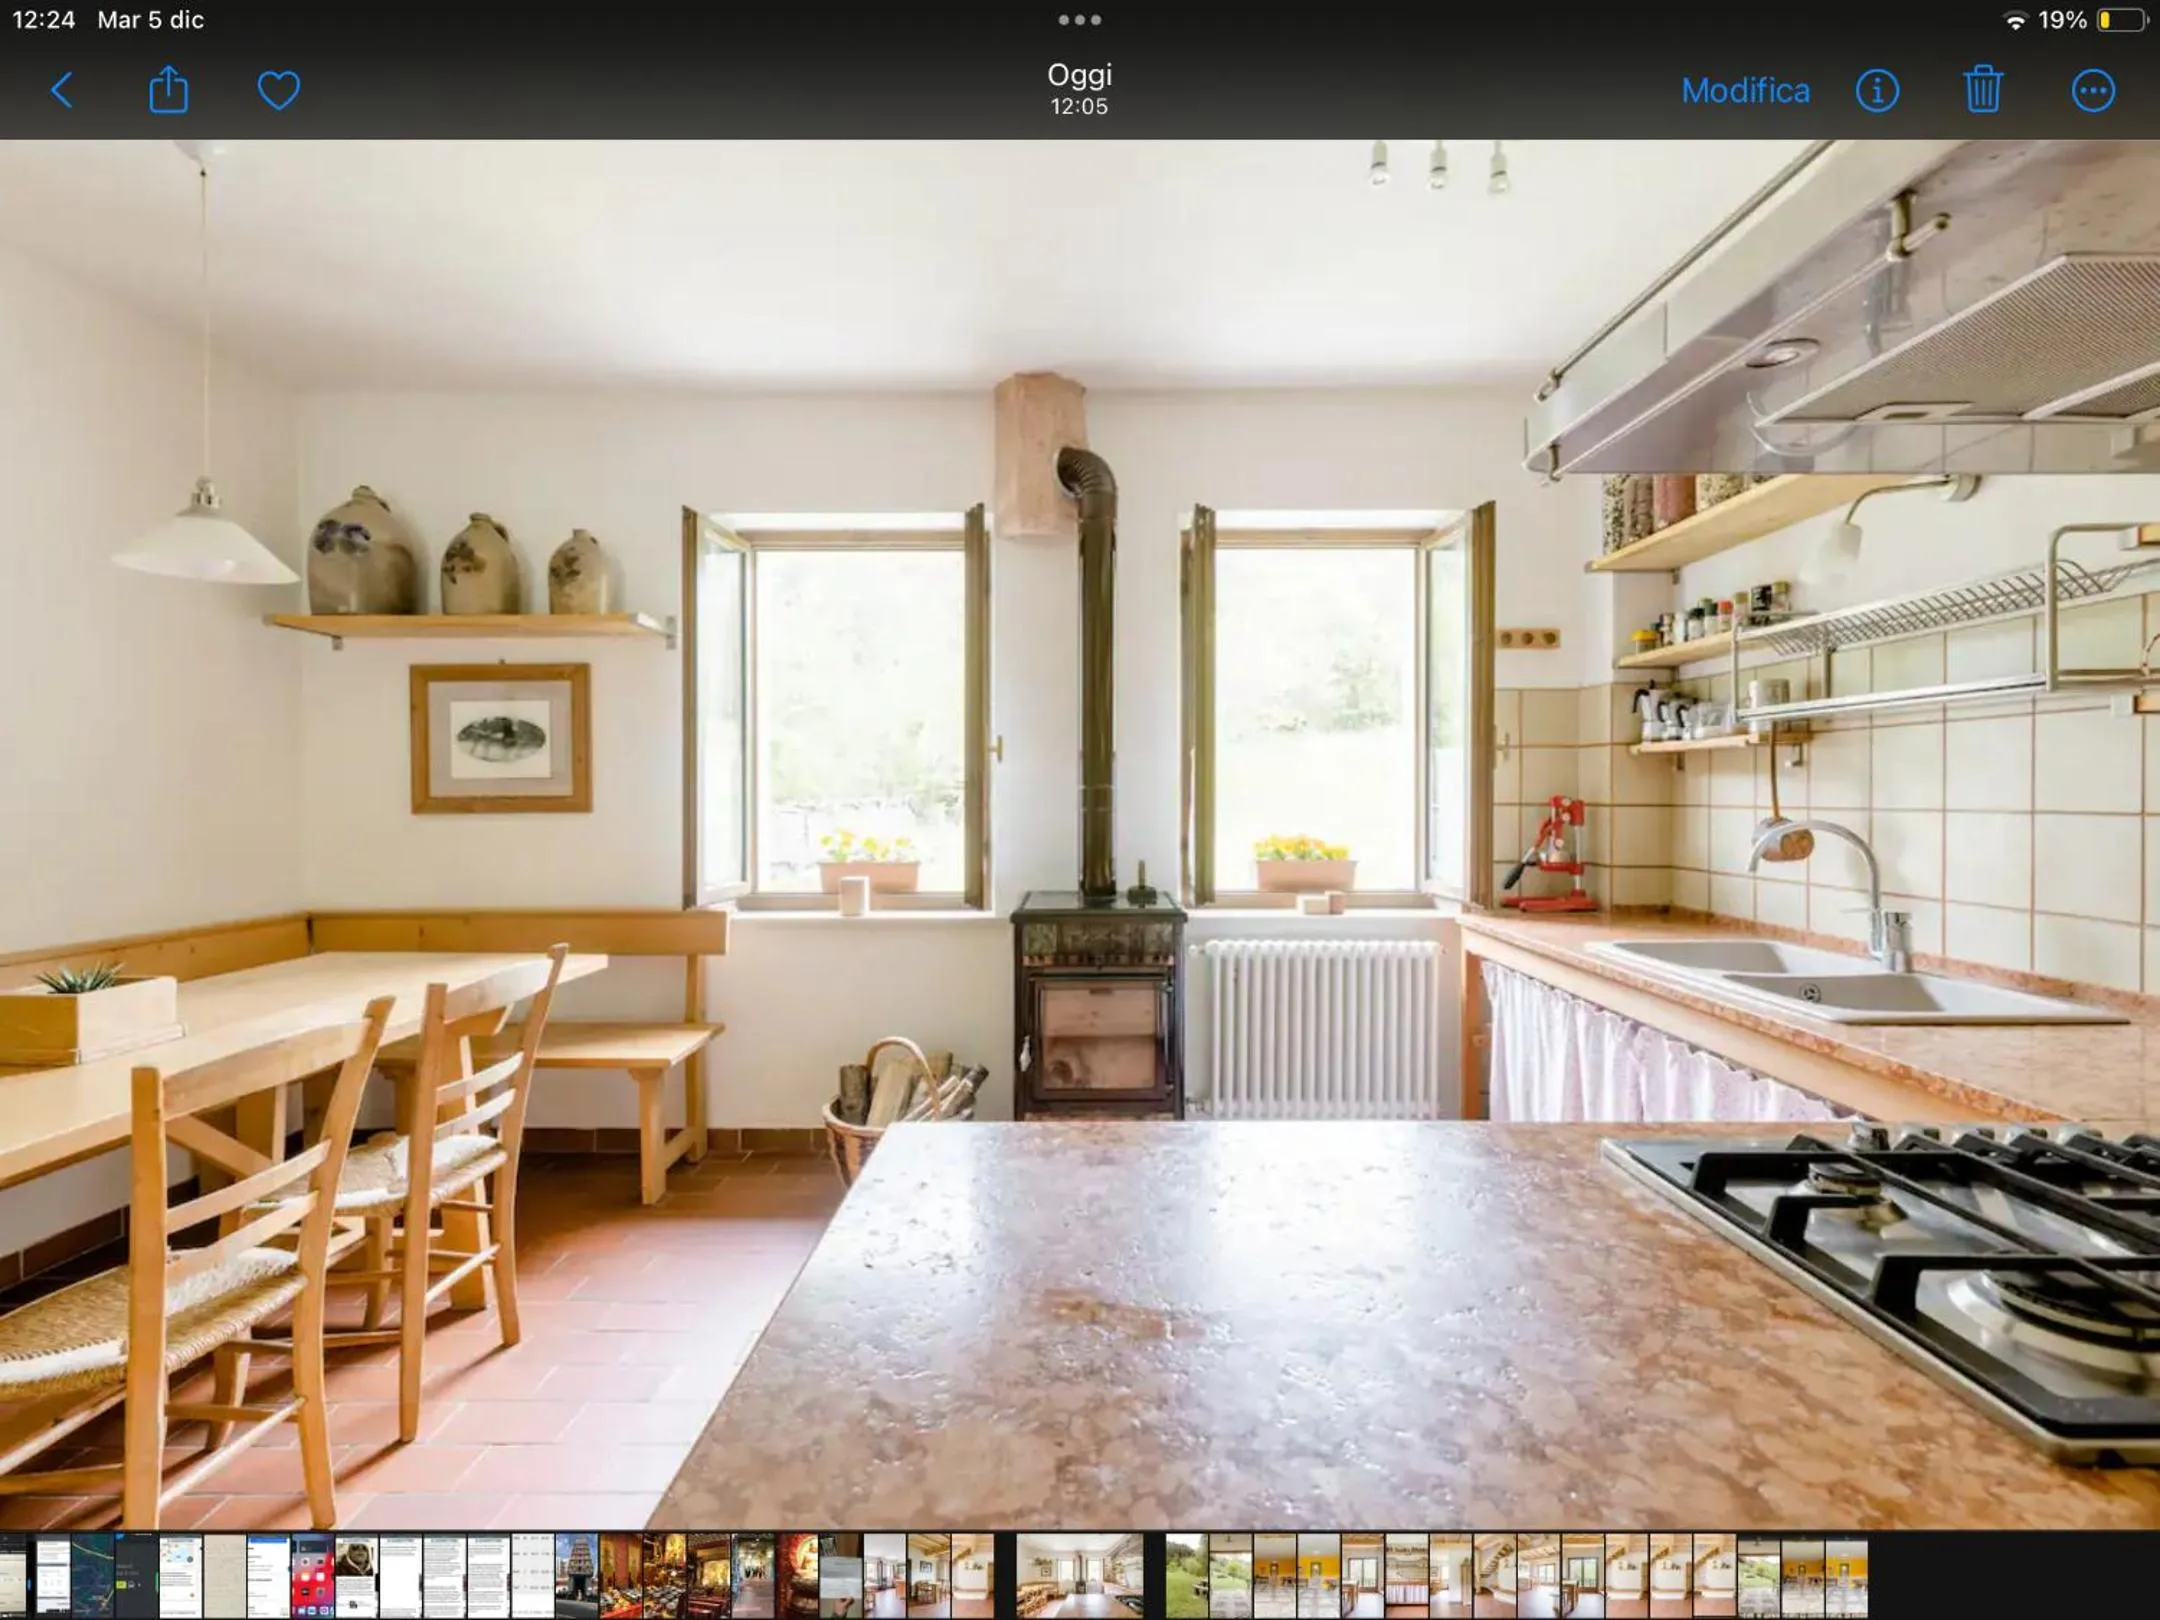Tap the "12:24" clock in status bar
2160x1620 pixels.
(x=44, y=20)
